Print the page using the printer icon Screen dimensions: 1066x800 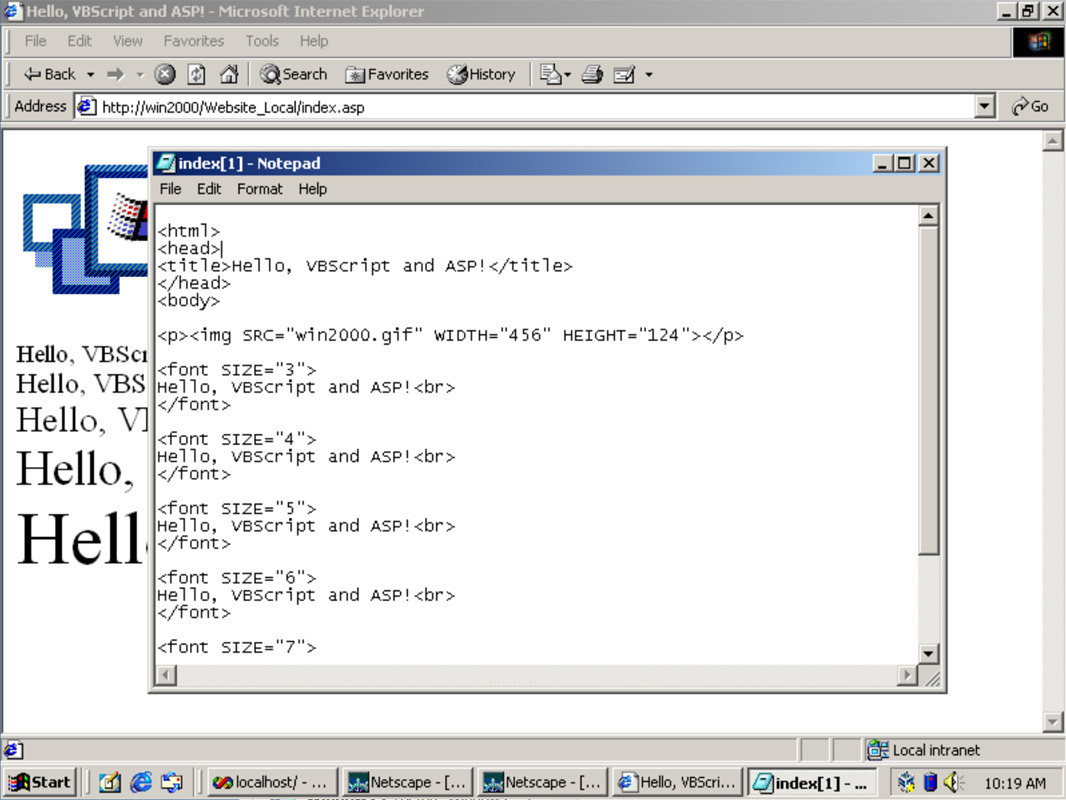592,74
